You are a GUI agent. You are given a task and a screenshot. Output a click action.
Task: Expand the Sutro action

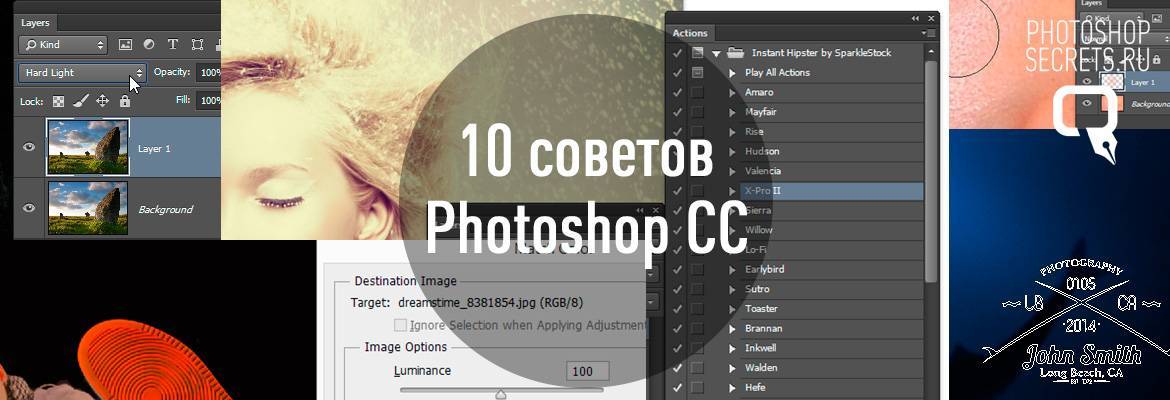(x=732, y=289)
